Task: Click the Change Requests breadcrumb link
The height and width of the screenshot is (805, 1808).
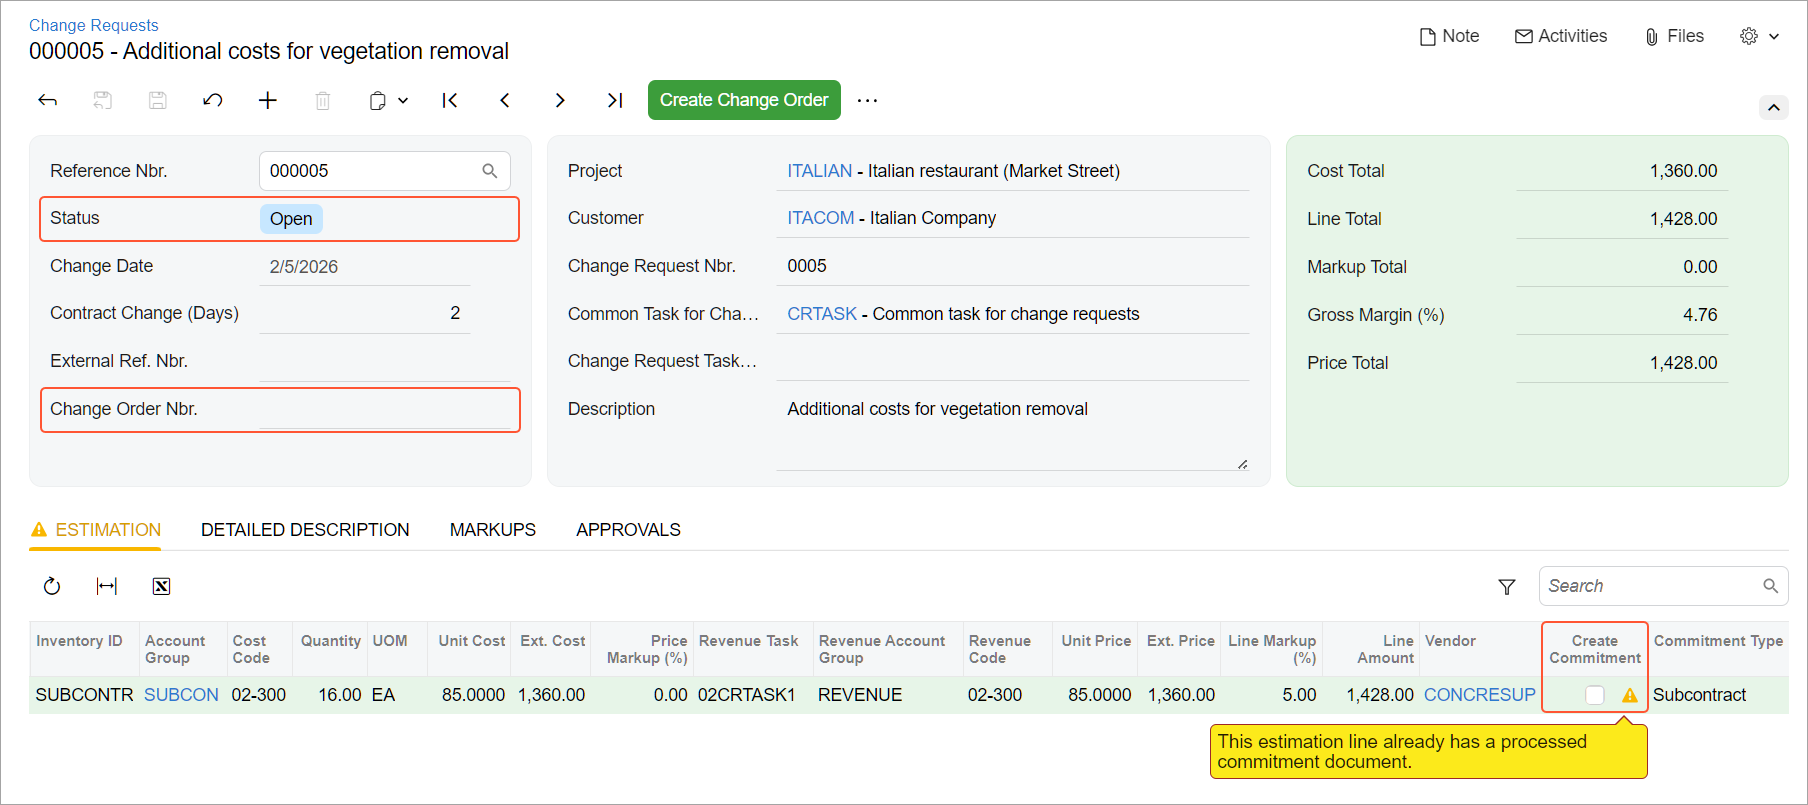Action: 93,25
